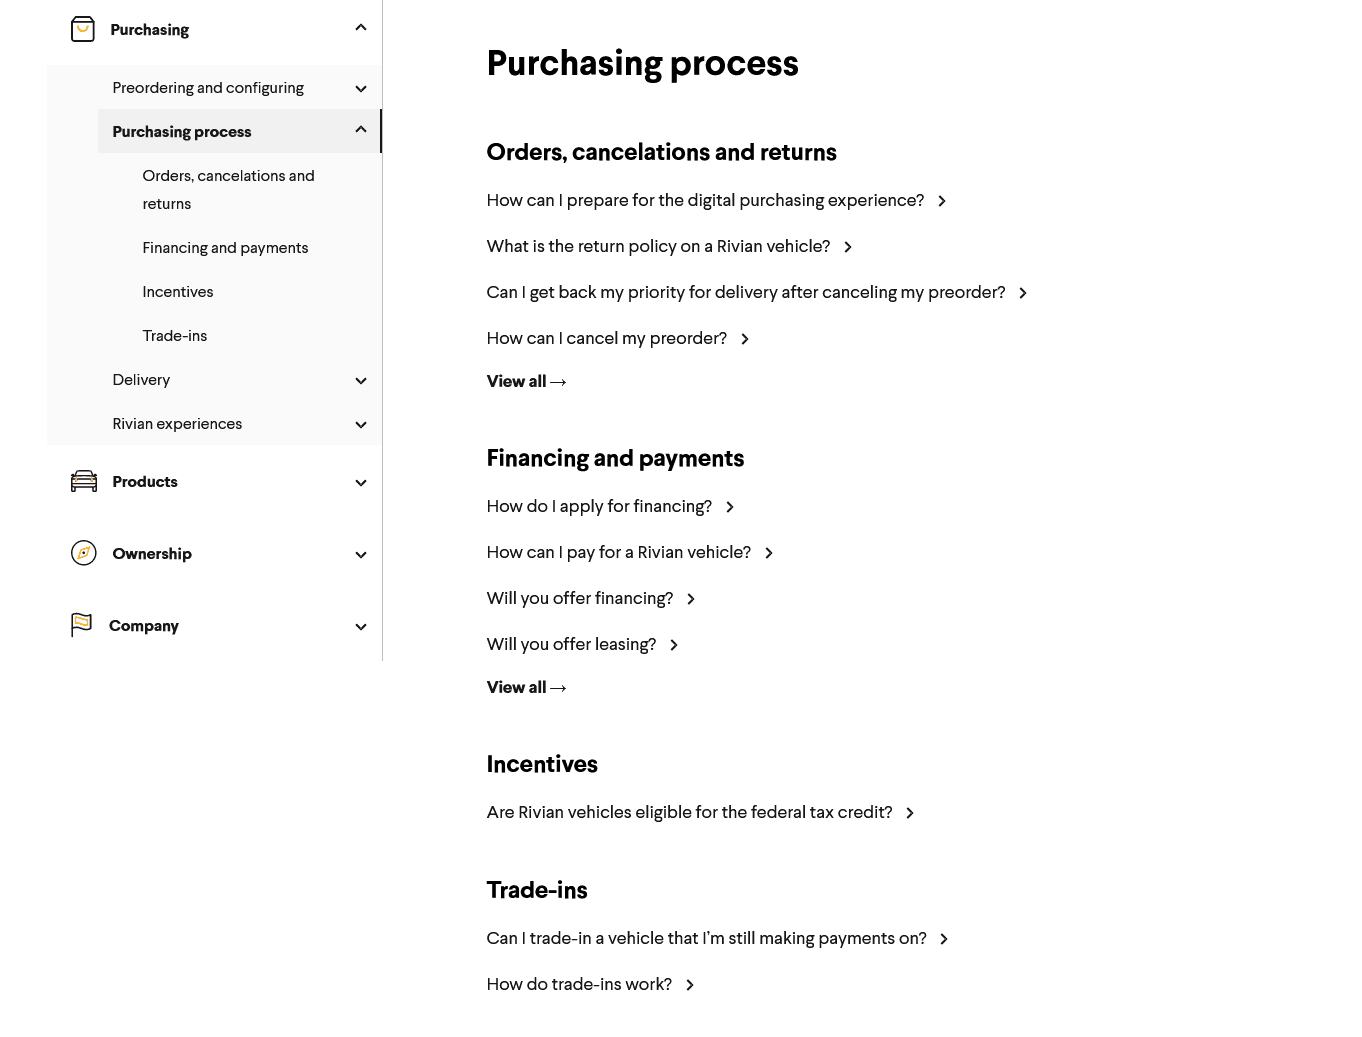Collapse the Purchasing section chevron
Viewport: 1362px width, 1037px height.
click(361, 28)
